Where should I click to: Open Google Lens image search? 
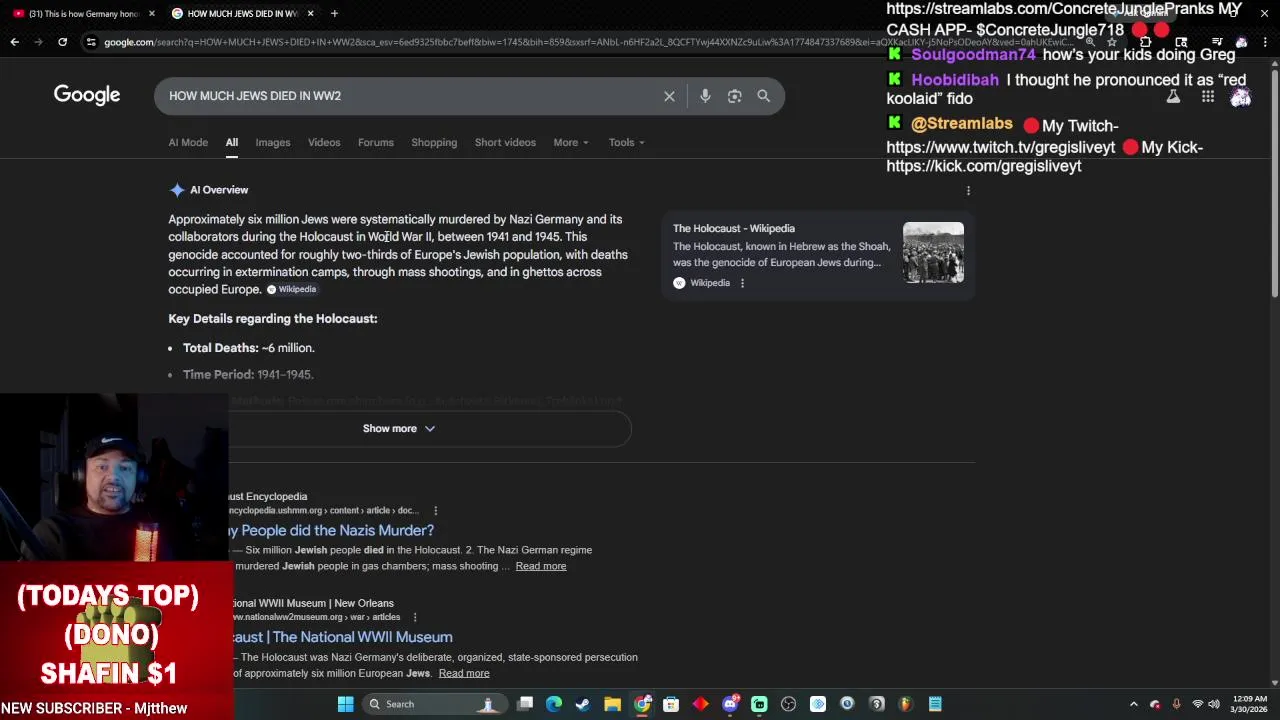(x=734, y=96)
